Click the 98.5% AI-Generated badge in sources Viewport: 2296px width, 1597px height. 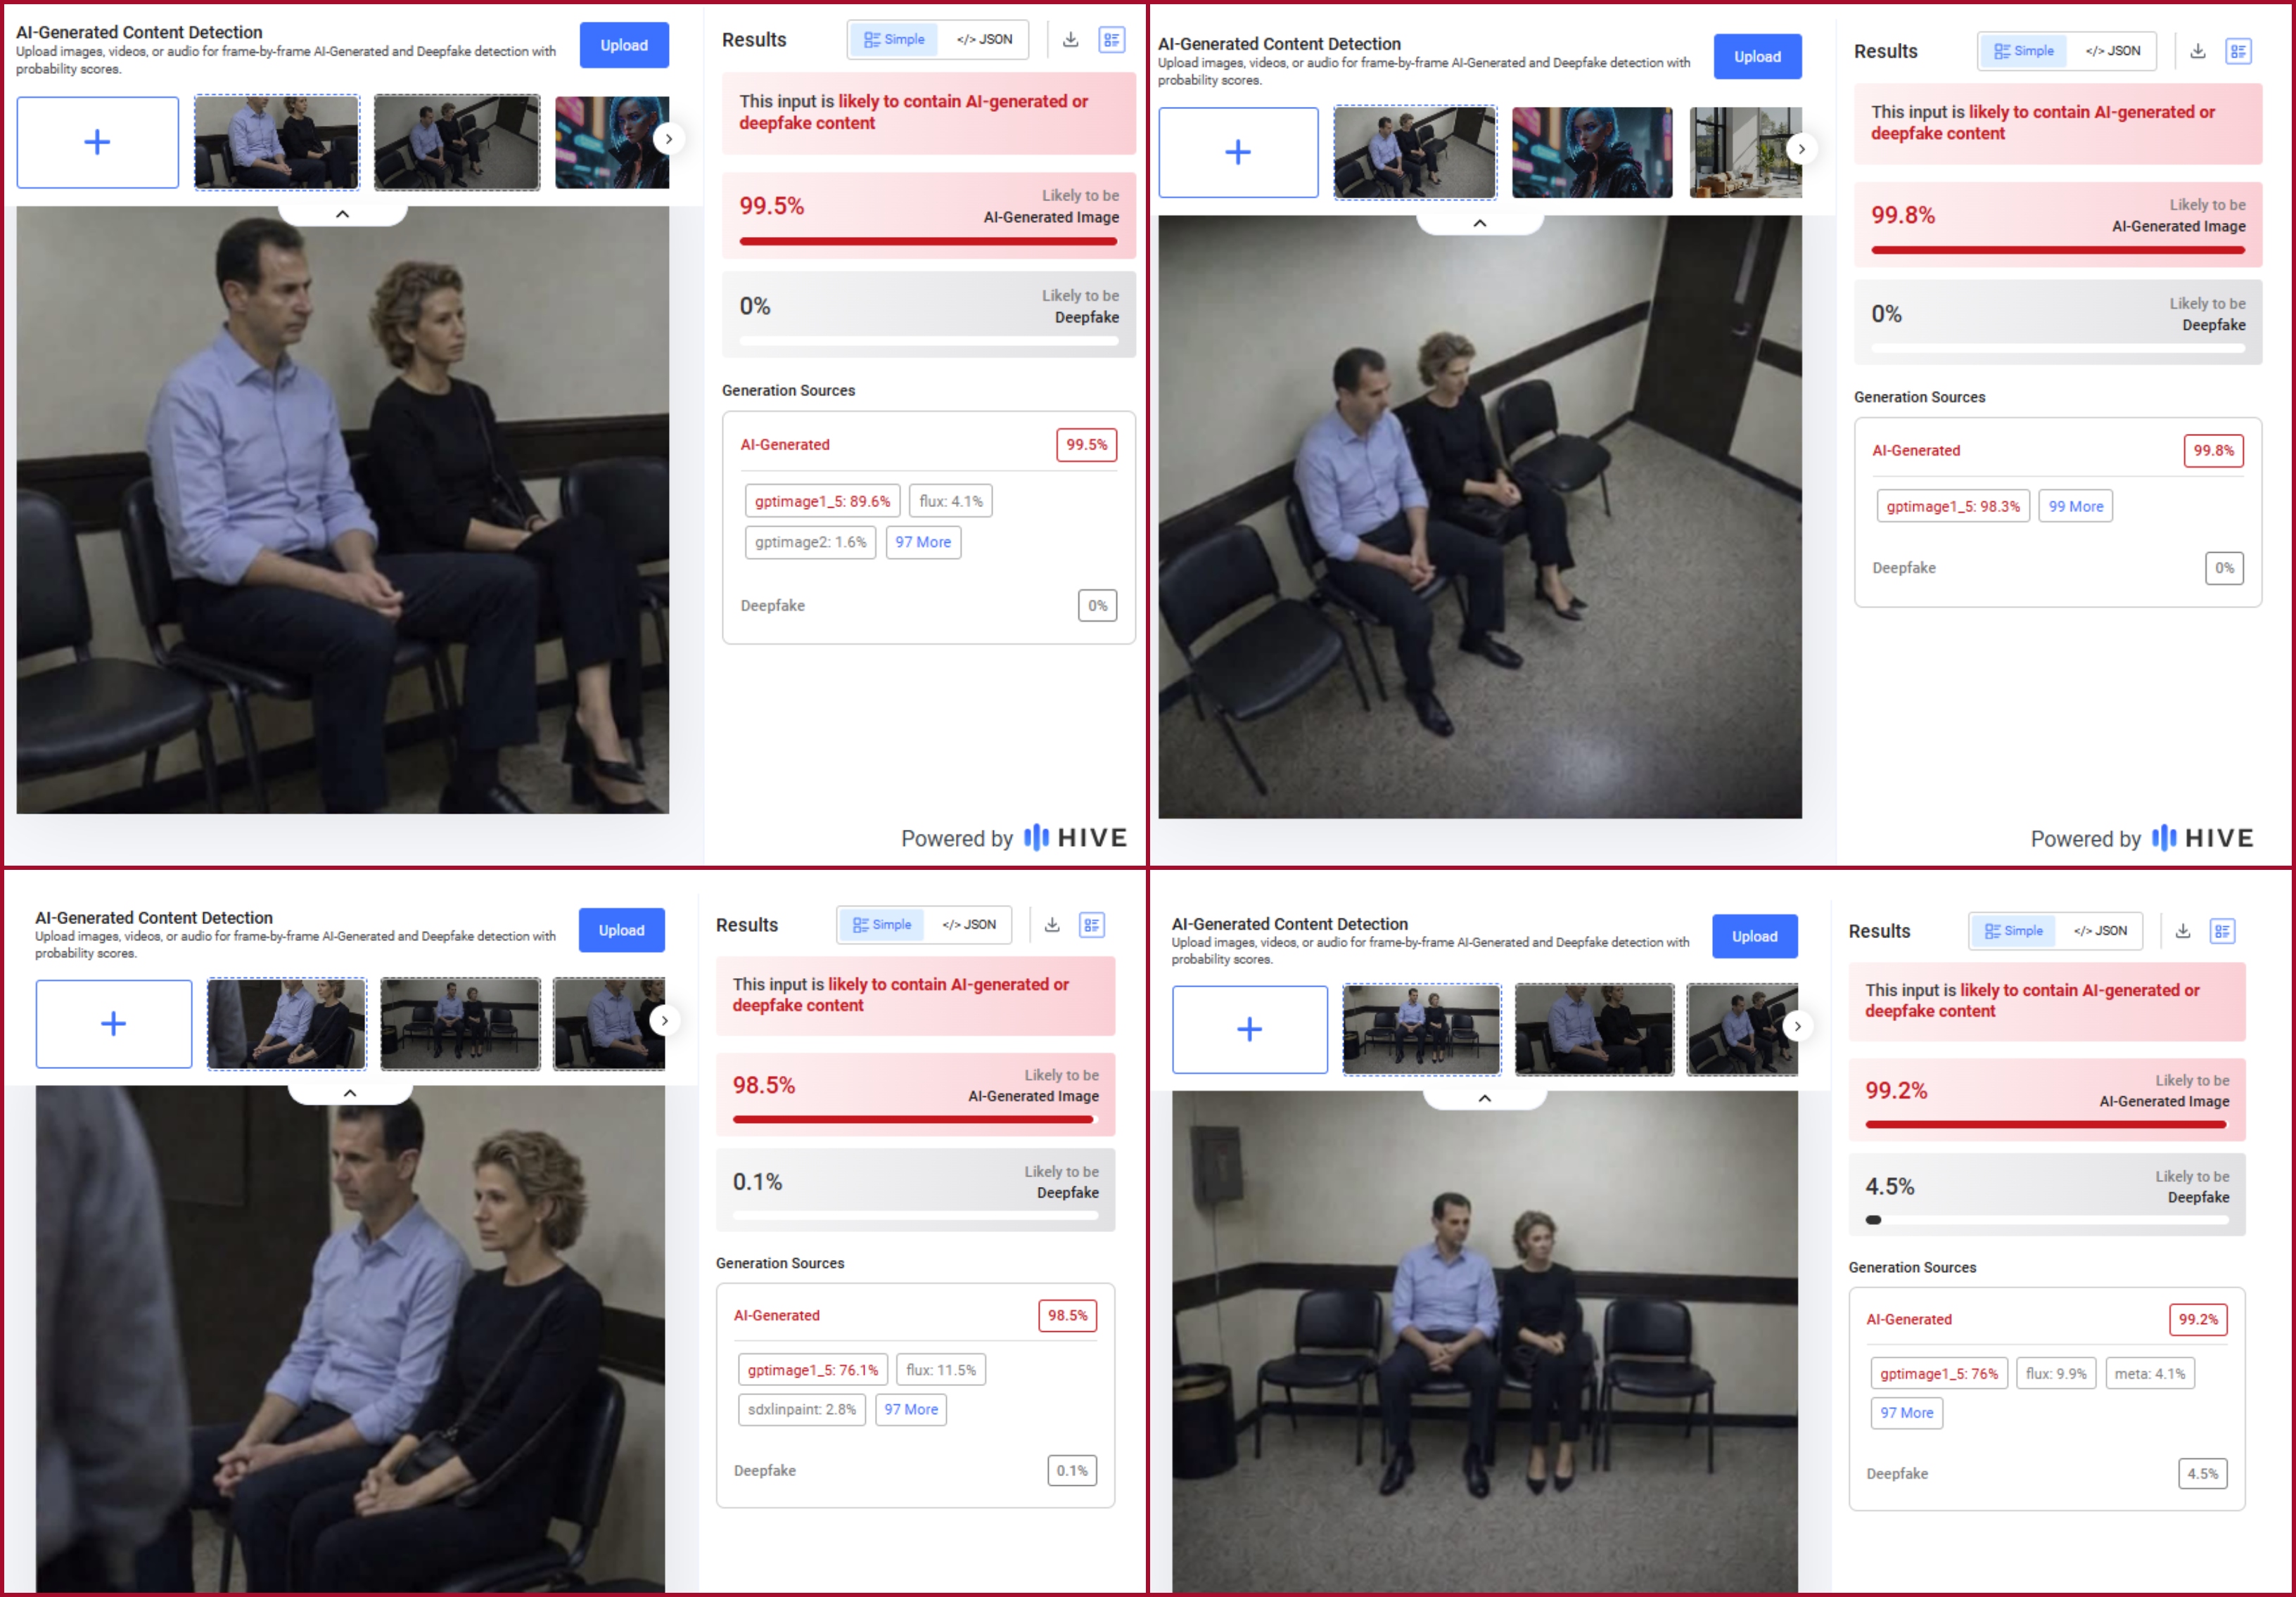[x=1067, y=1316]
